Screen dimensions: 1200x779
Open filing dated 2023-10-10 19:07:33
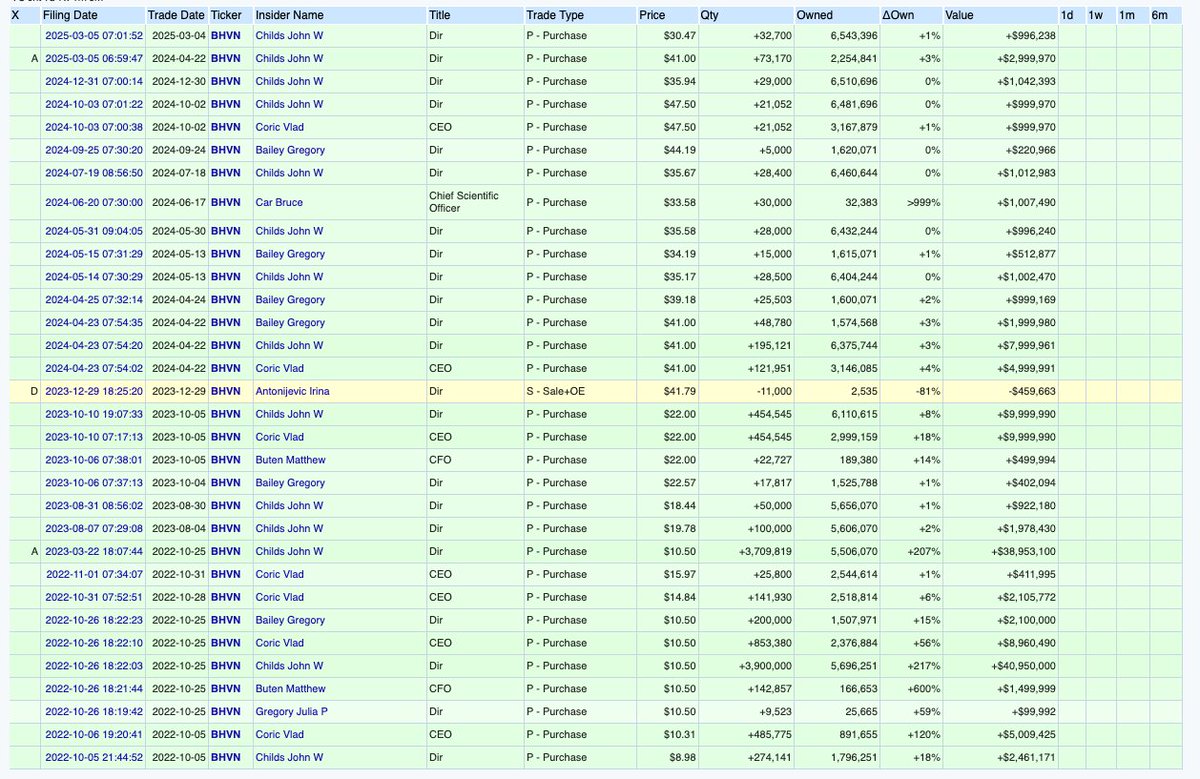coord(94,414)
